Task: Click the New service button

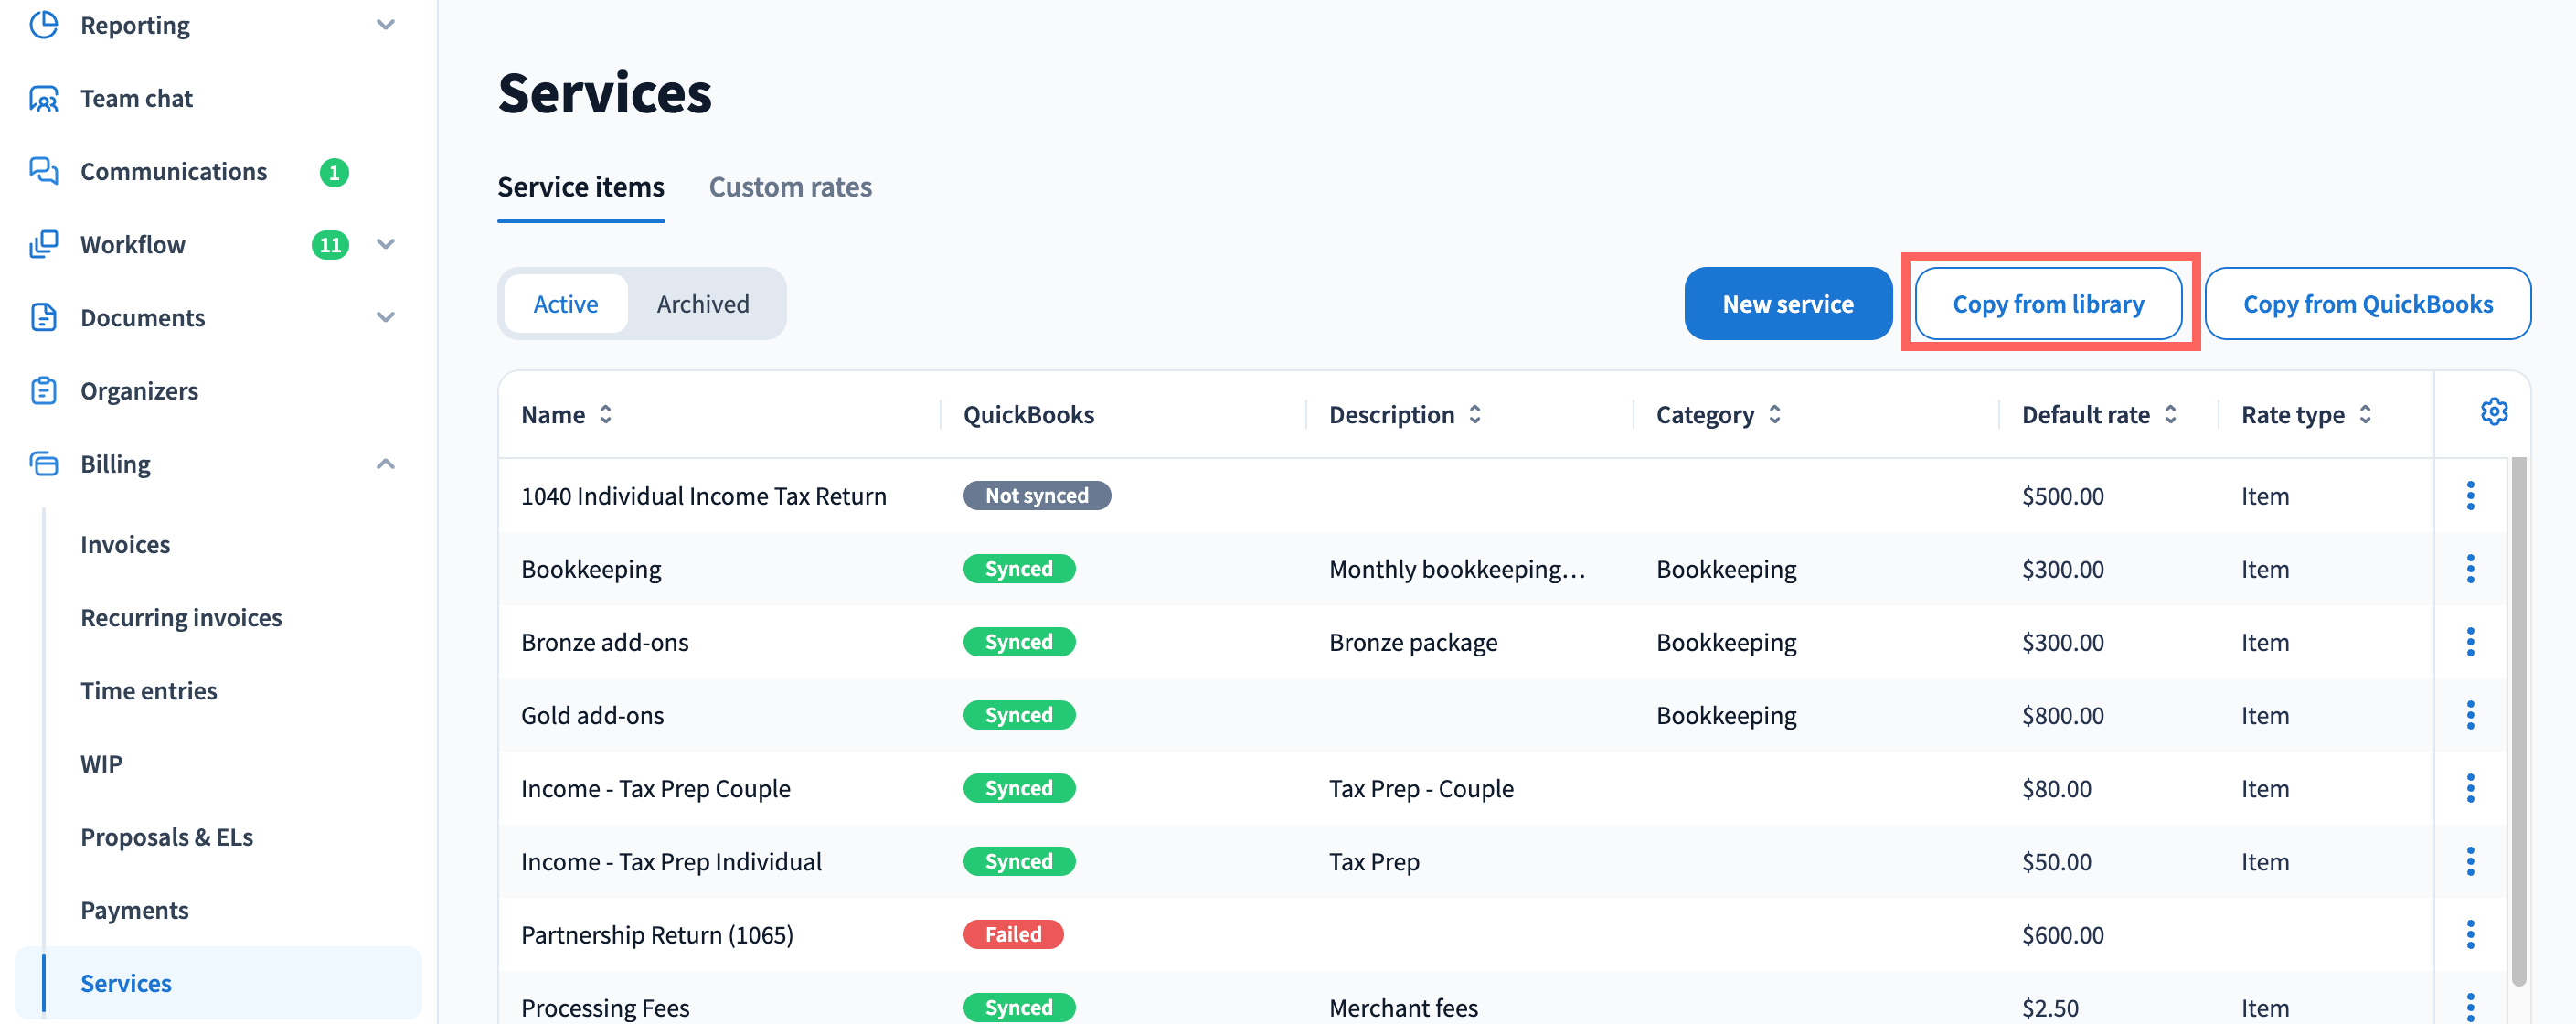Action: 1787,304
